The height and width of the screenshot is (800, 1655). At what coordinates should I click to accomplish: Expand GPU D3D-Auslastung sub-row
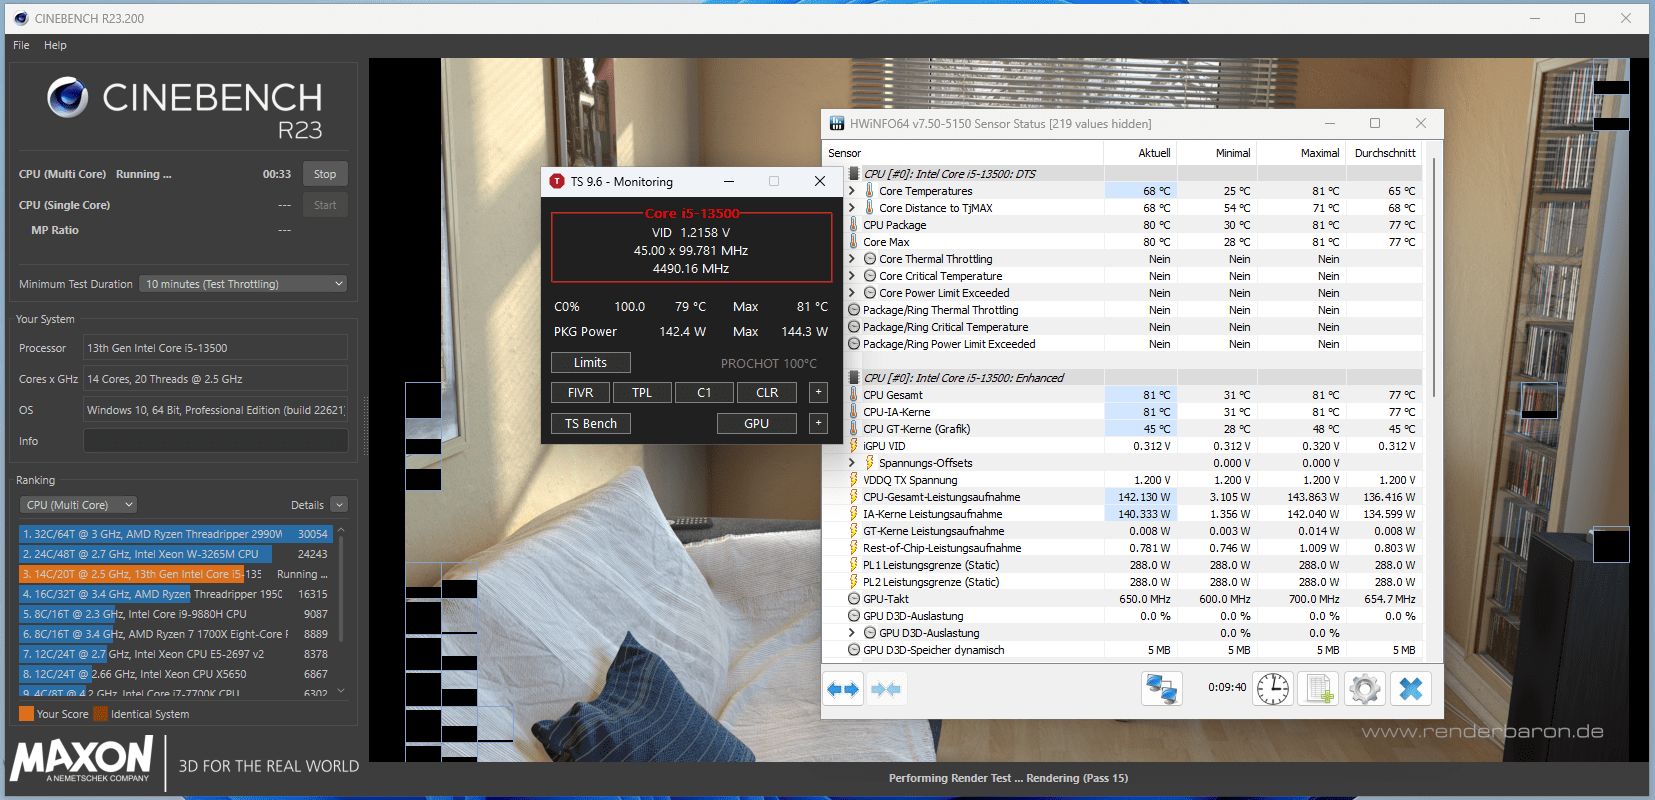(852, 633)
